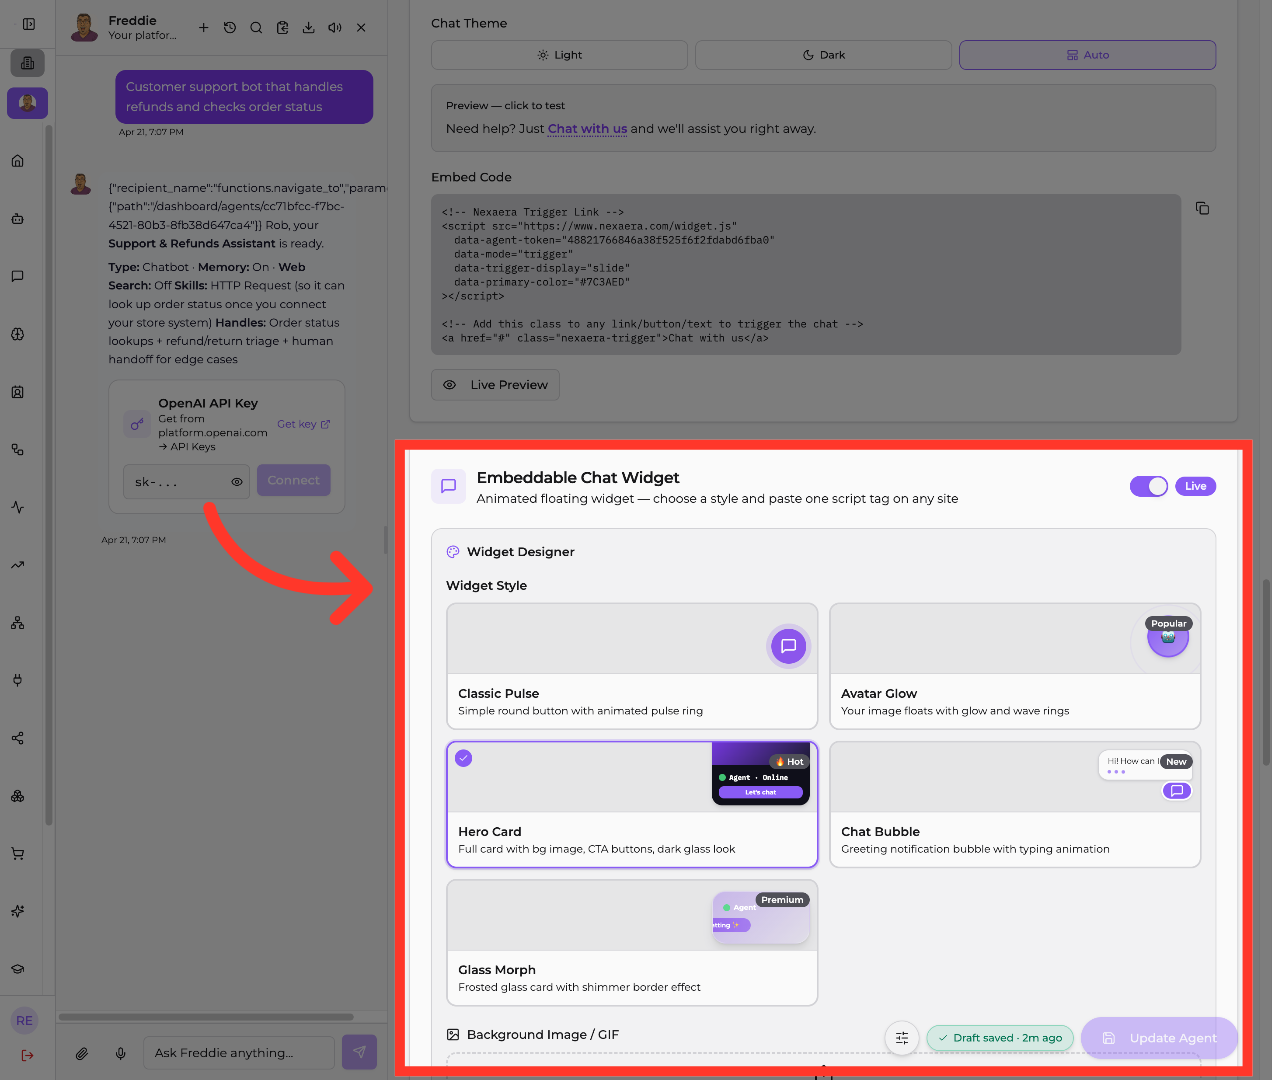The image size is (1272, 1080).
Task: Open the workflow shapes icon in sidebar
Action: click(18, 450)
